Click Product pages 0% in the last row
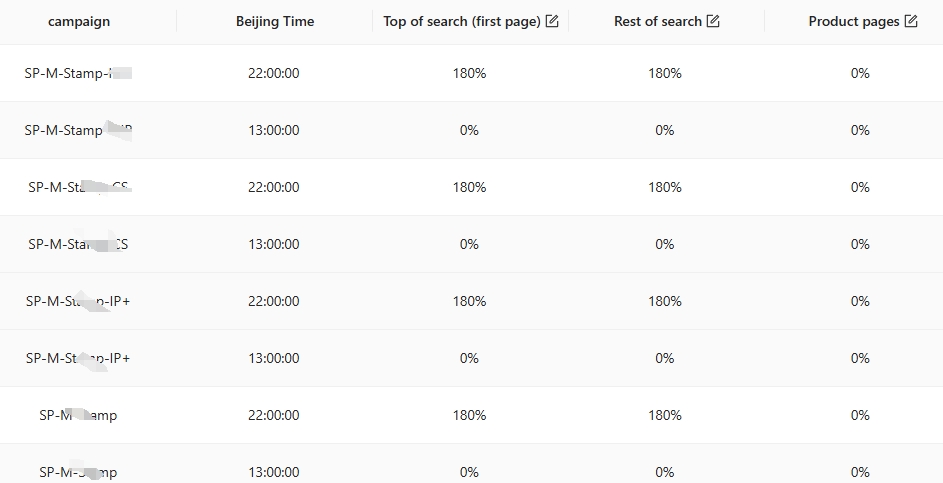Screen dimensions: 943x483 tap(860, 473)
